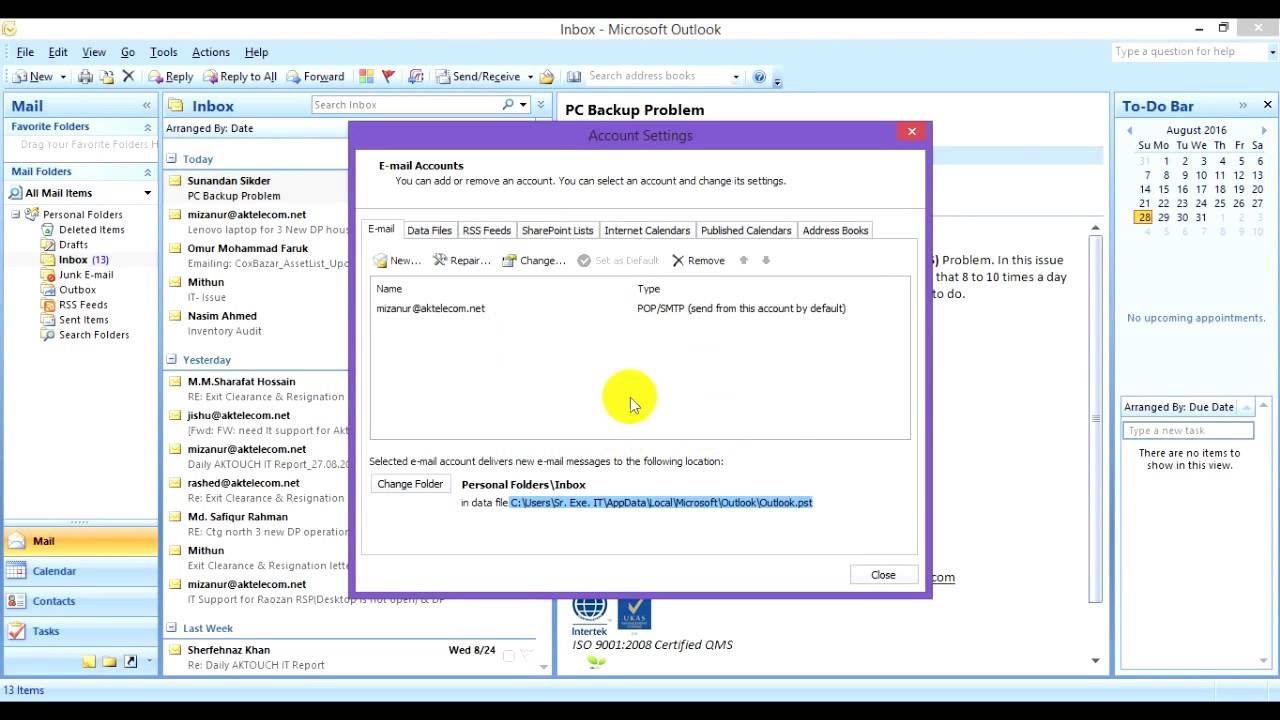
Task: Open the Actions menu
Action: pos(210,52)
